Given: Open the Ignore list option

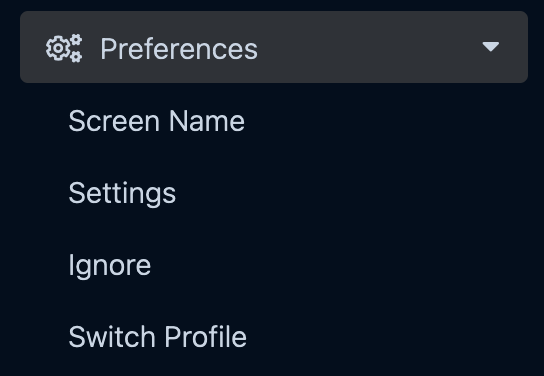Looking at the screenshot, I should coord(110,266).
